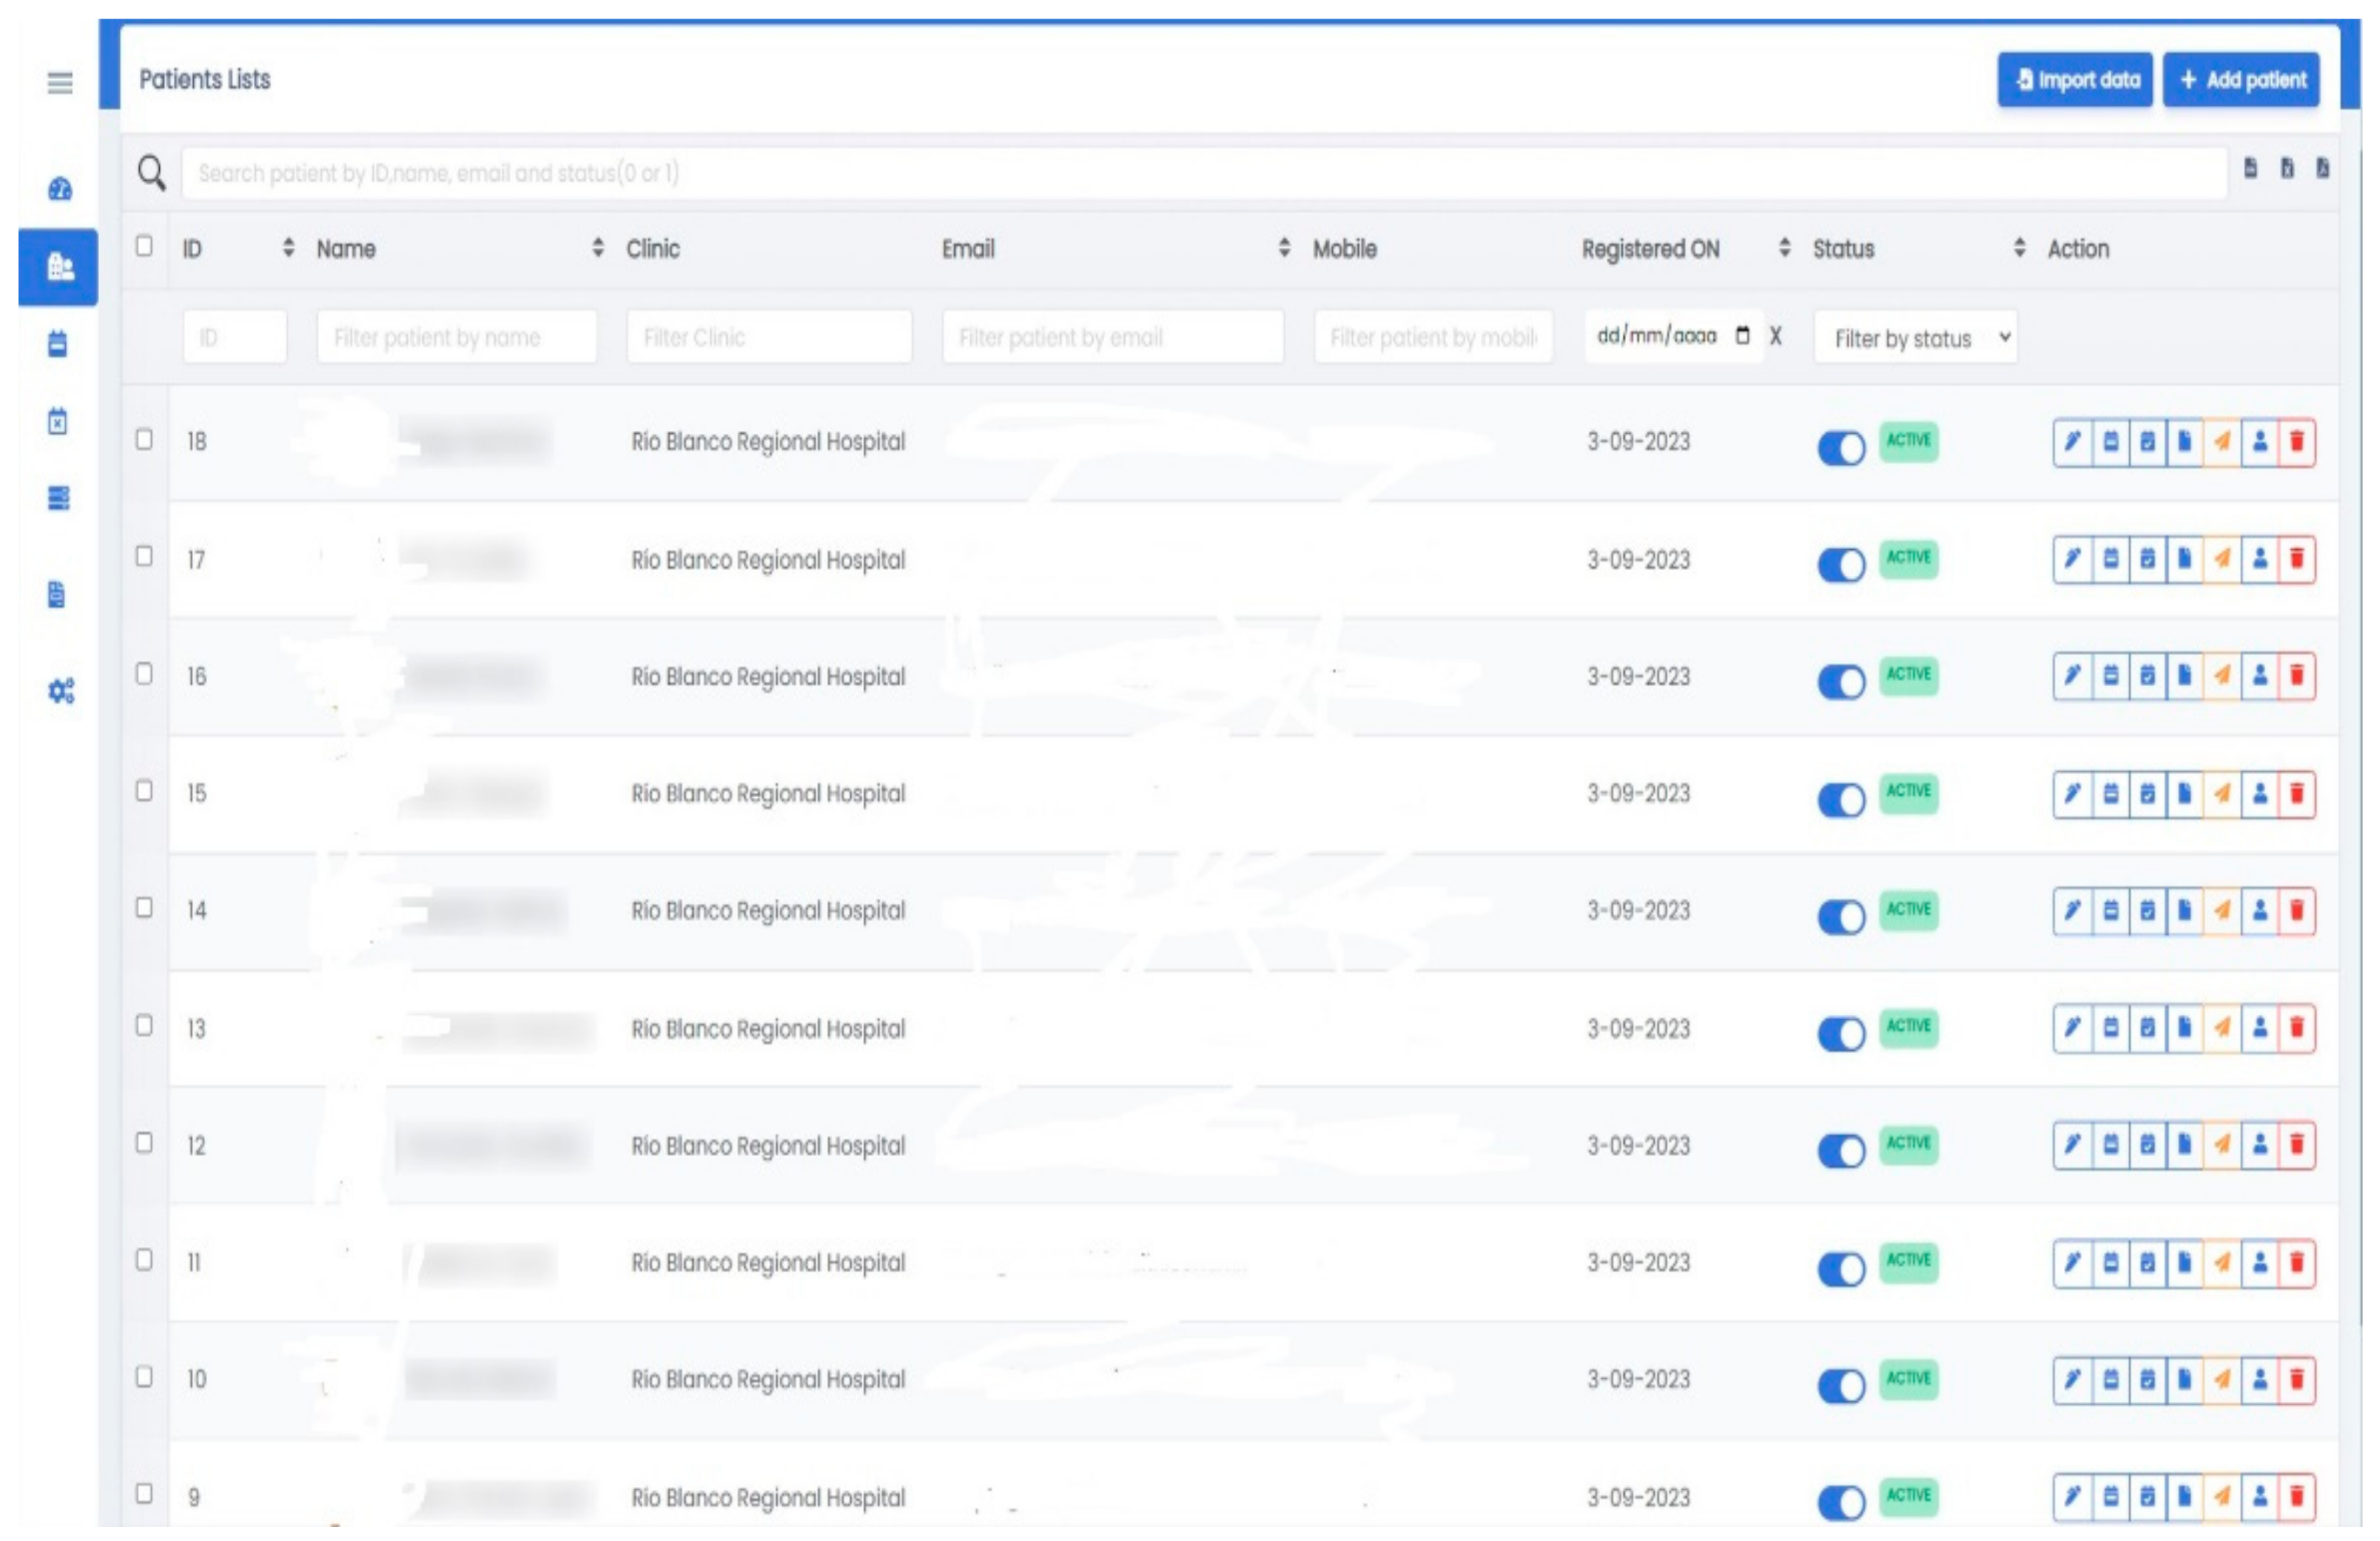Click the hamburger menu icon
The height and width of the screenshot is (1541, 2380).
coord(60,83)
